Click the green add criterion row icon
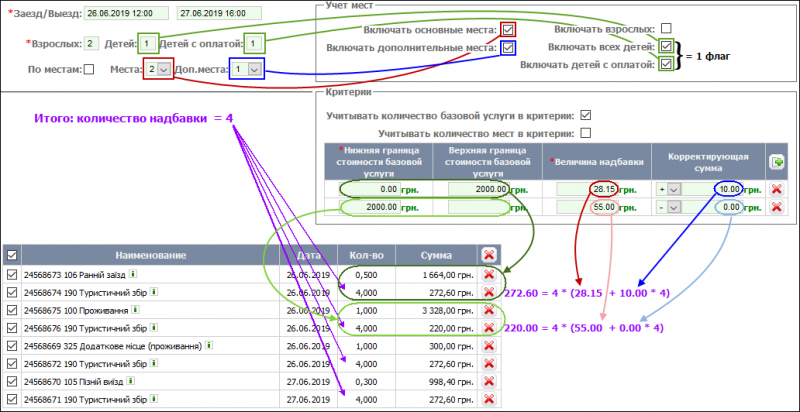 774,160
